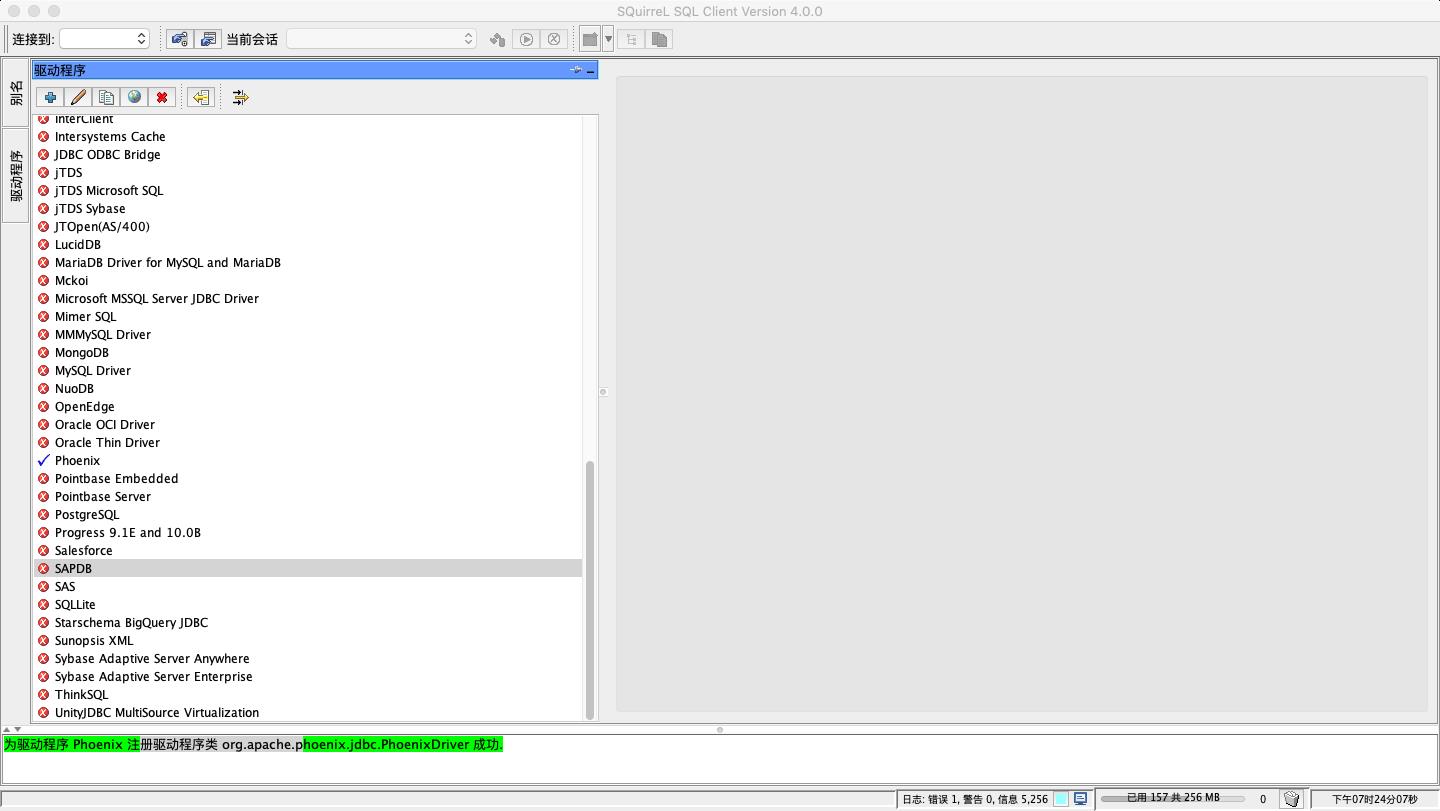Select the LucidDB driver
The height and width of the screenshot is (811, 1440).
[308, 244]
